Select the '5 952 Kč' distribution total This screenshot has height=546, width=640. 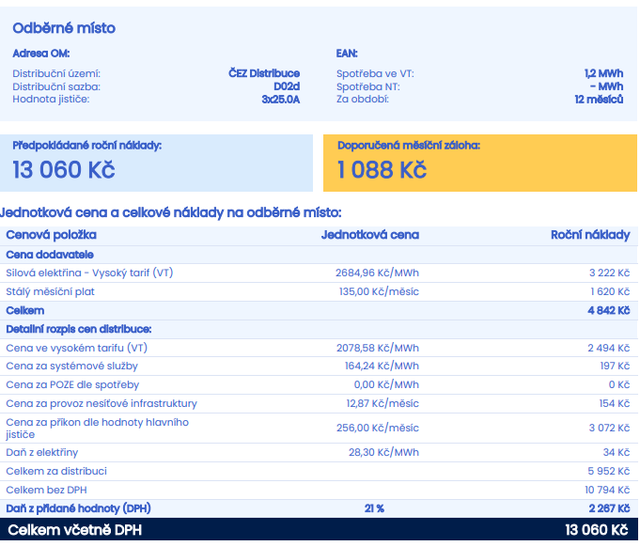click(x=609, y=471)
